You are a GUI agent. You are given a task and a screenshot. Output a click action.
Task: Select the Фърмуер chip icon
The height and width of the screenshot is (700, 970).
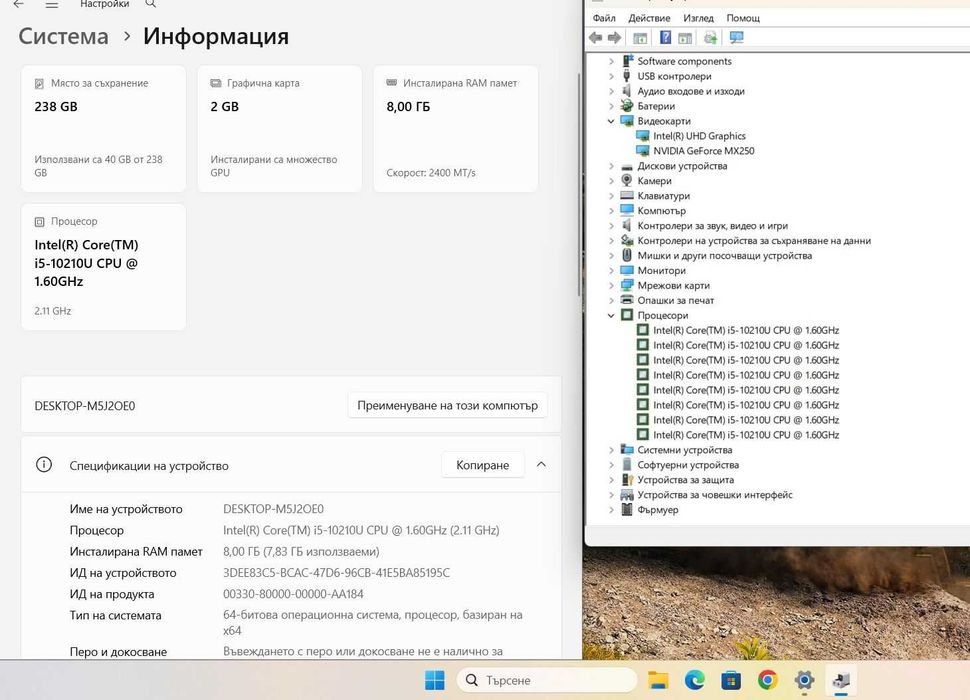(x=627, y=510)
